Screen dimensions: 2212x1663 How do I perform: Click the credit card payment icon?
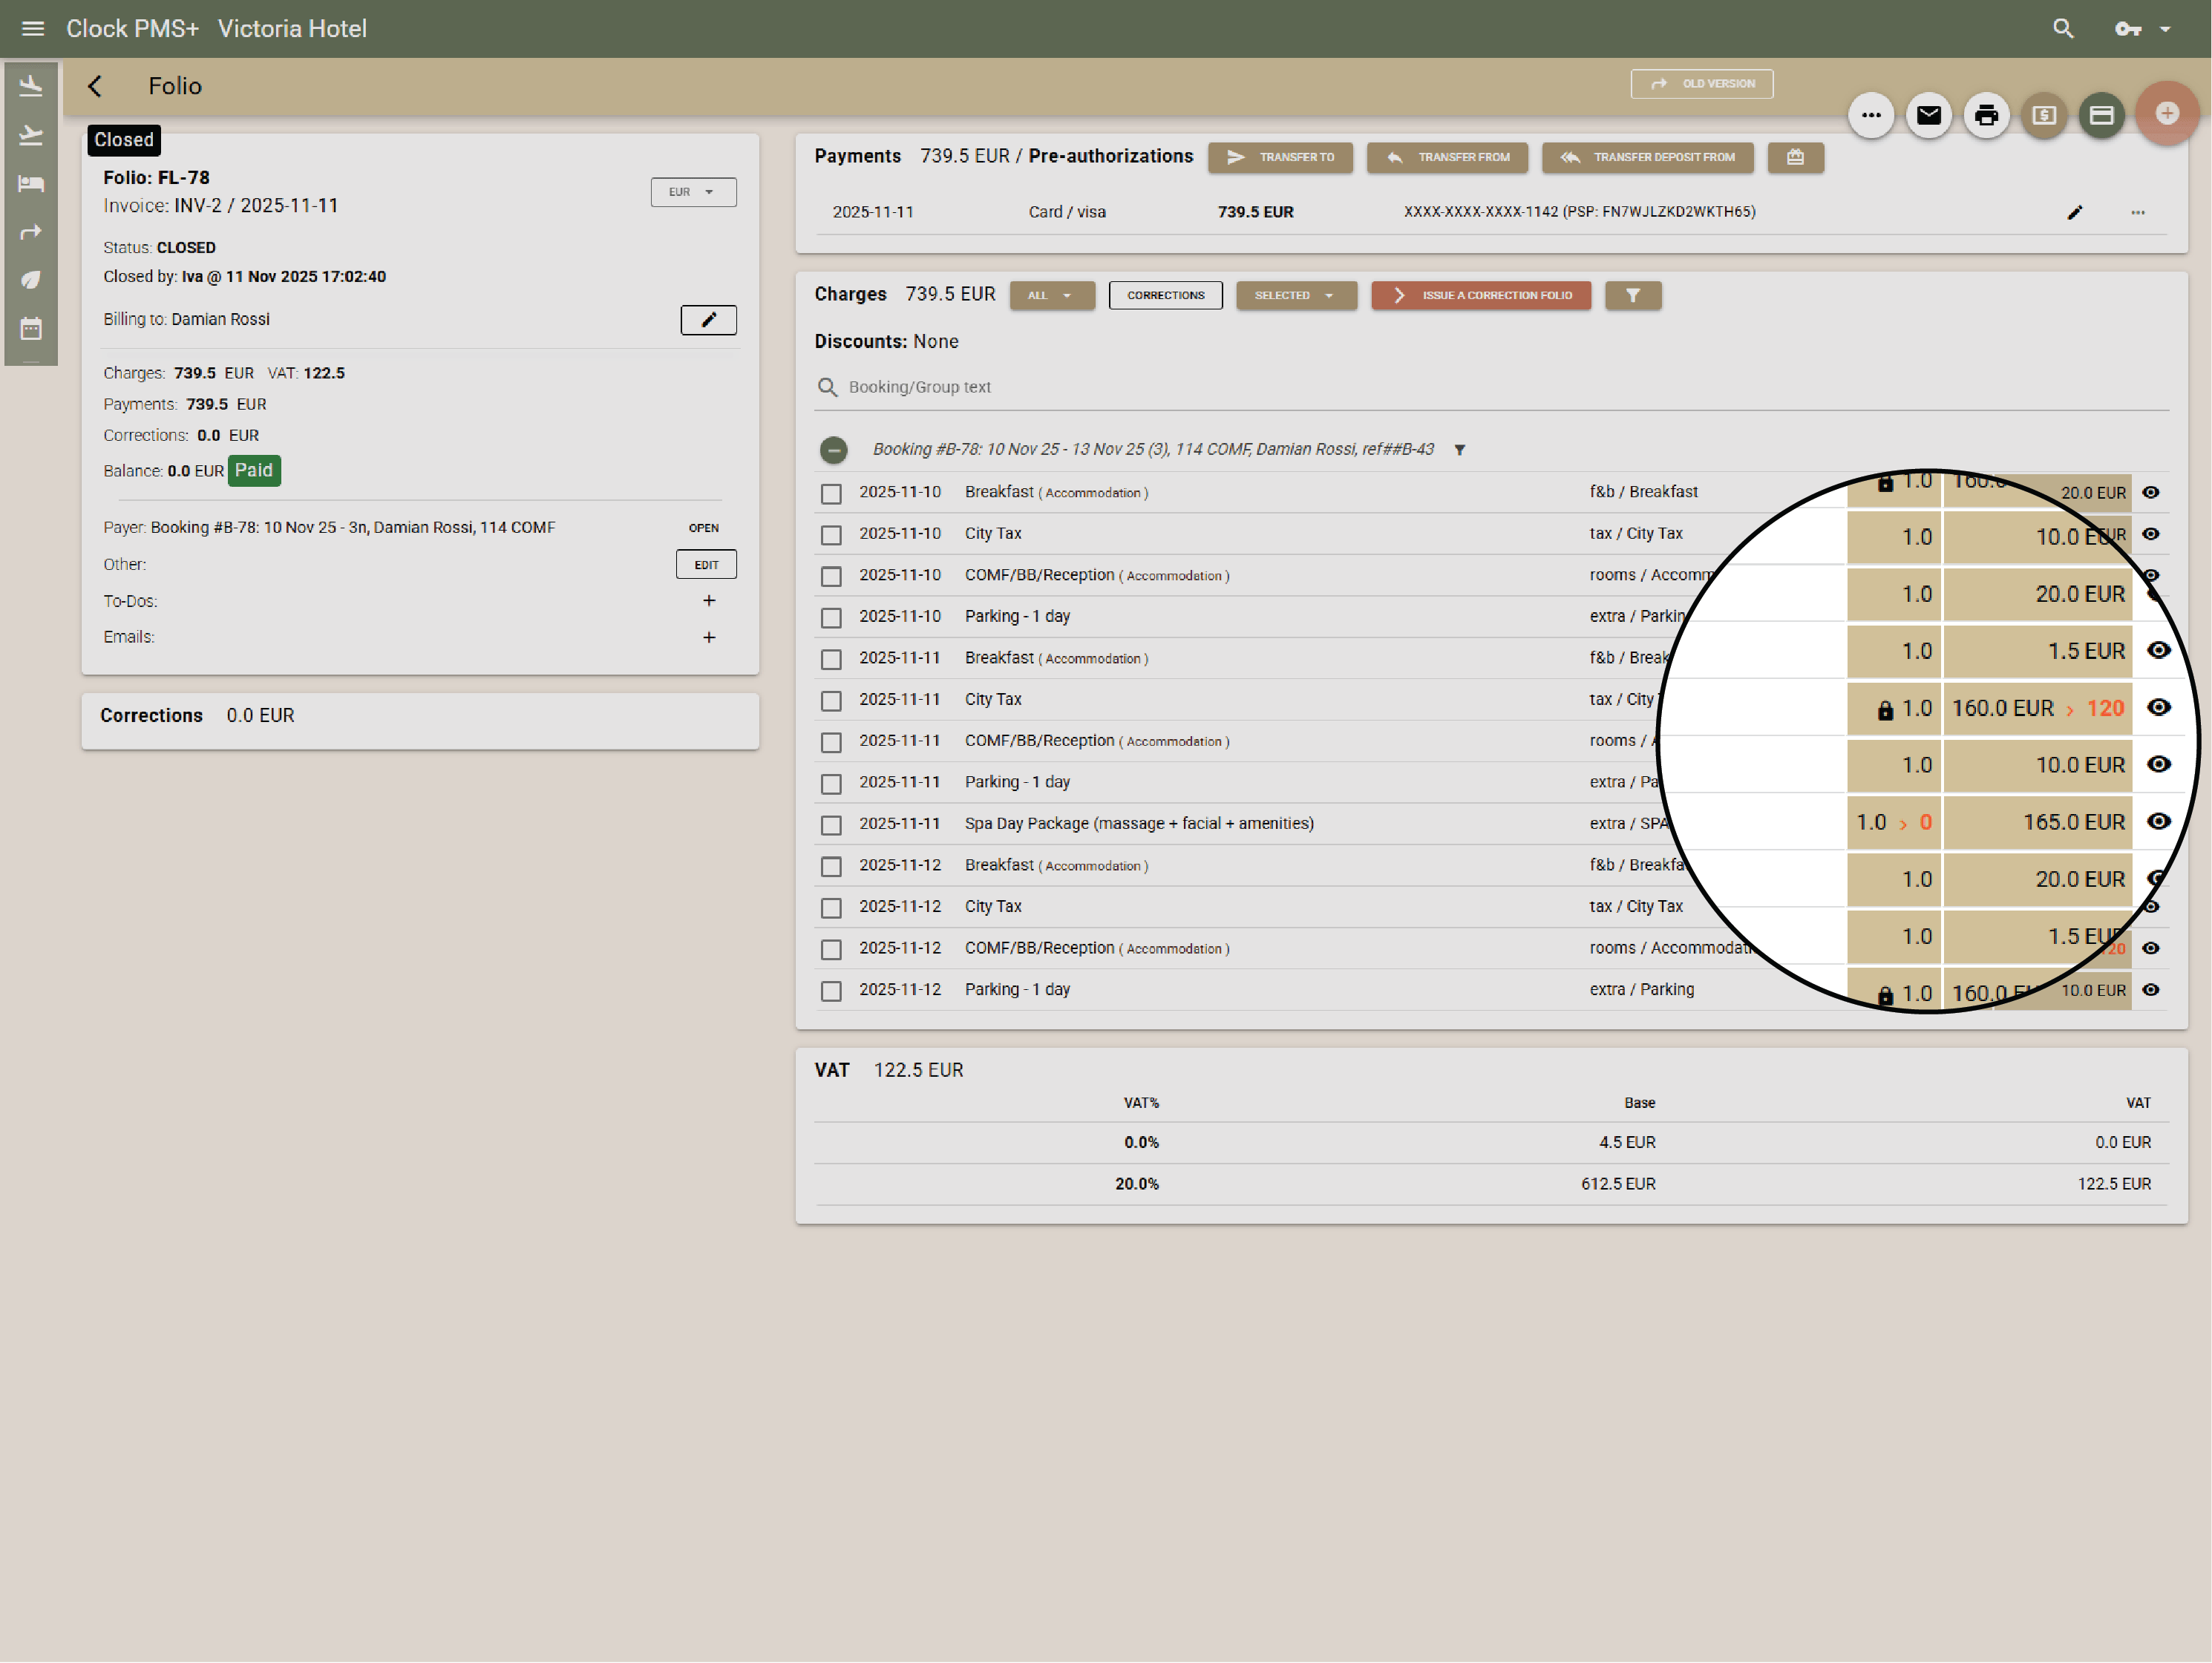coord(2101,116)
